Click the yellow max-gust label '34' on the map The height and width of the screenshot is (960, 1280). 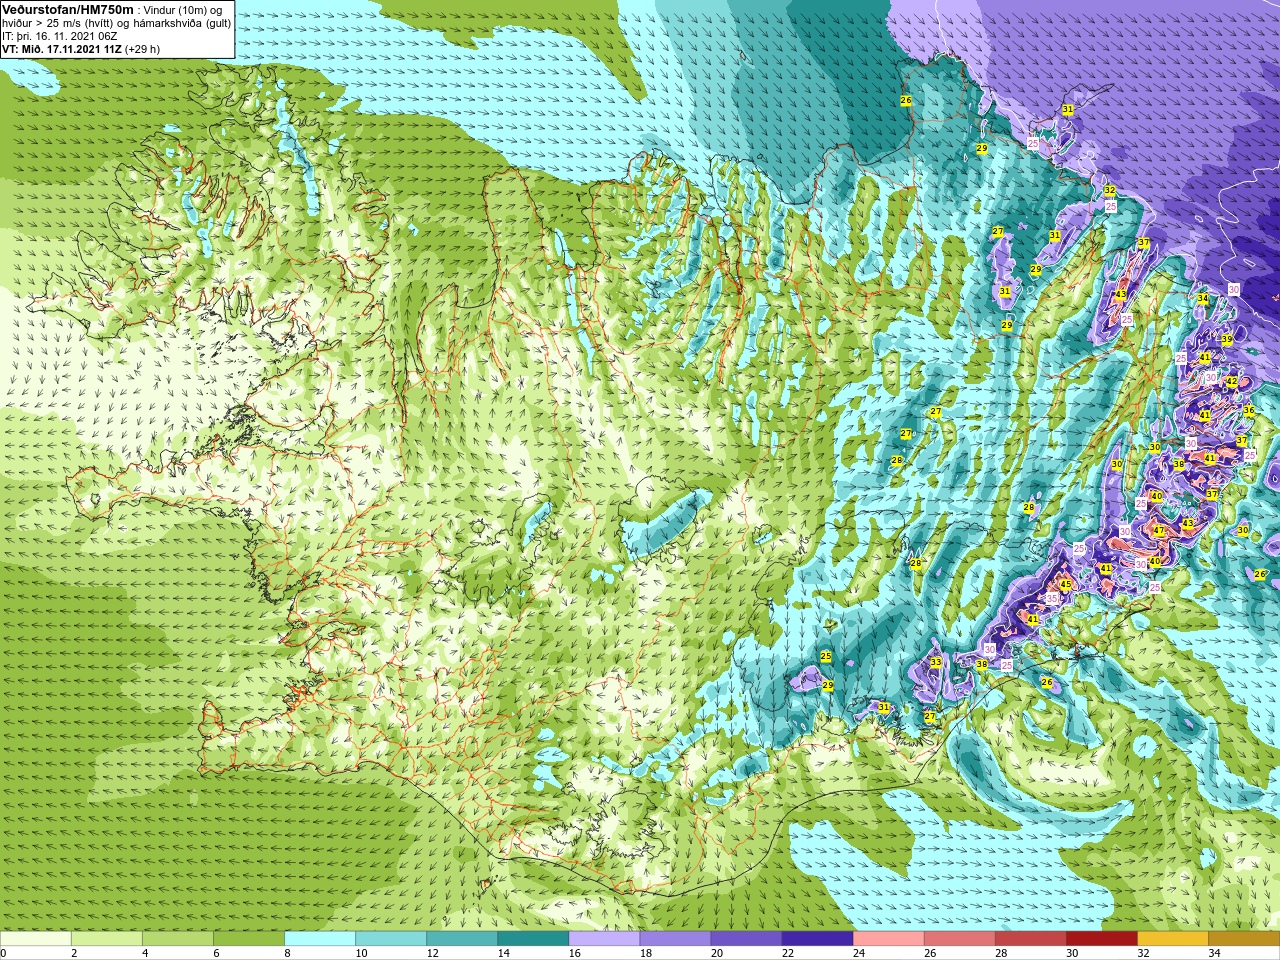[1203, 298]
